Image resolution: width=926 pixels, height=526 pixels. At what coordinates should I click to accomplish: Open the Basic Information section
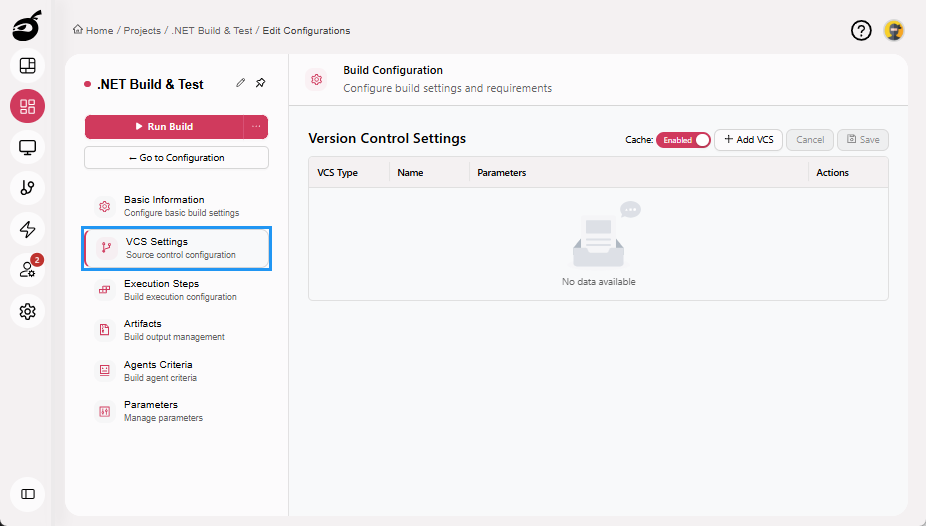[177, 206]
